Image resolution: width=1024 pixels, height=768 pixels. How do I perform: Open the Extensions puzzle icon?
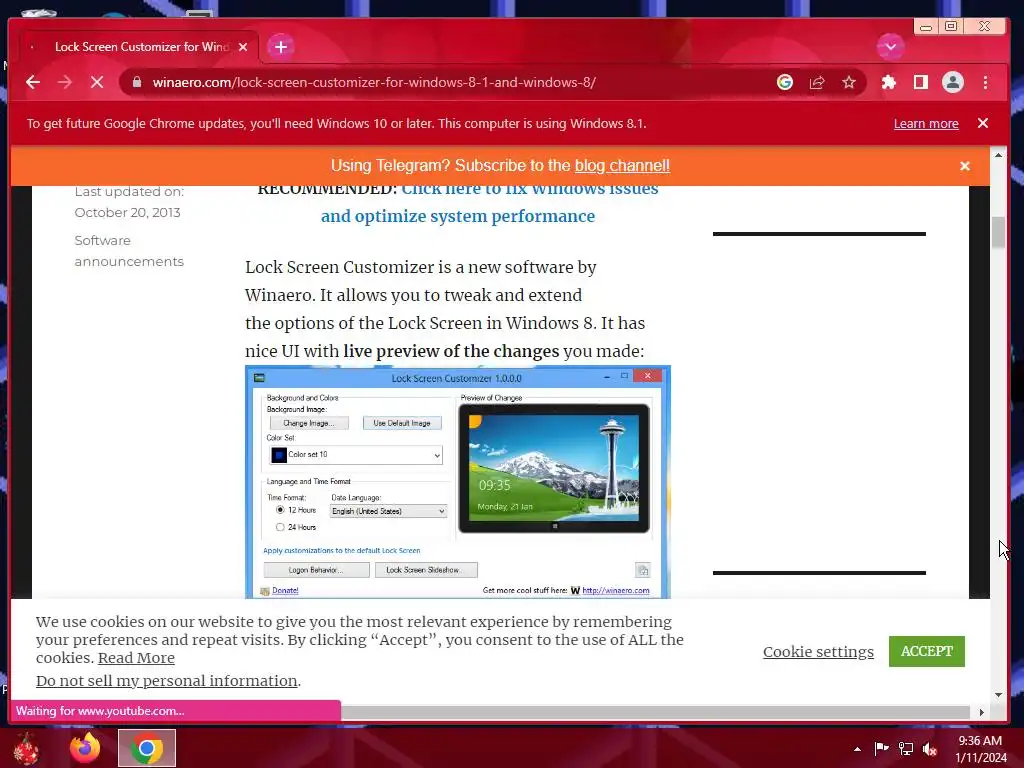click(889, 82)
